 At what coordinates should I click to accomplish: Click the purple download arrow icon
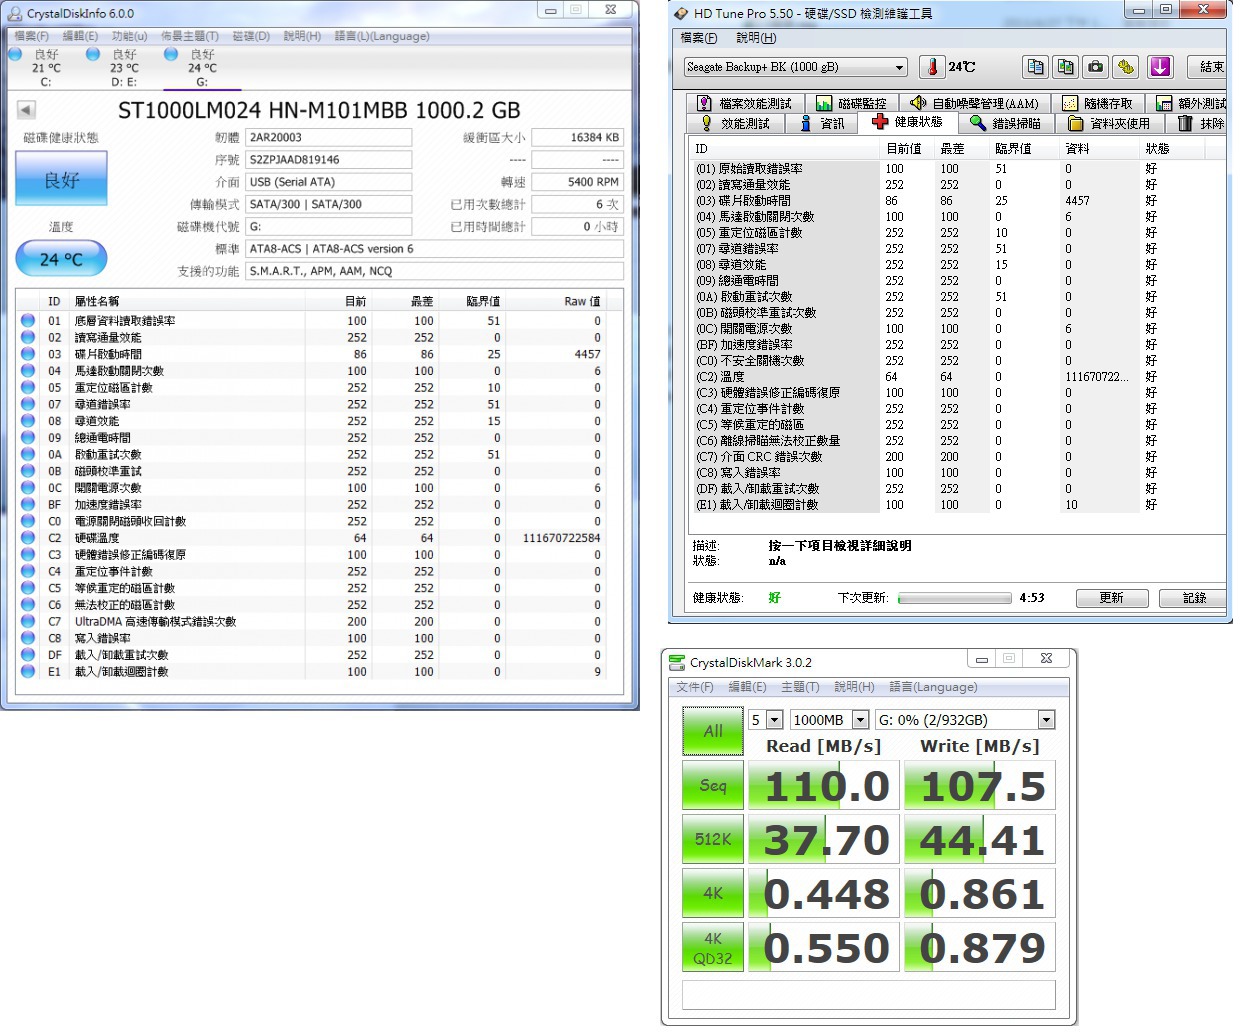1160,67
